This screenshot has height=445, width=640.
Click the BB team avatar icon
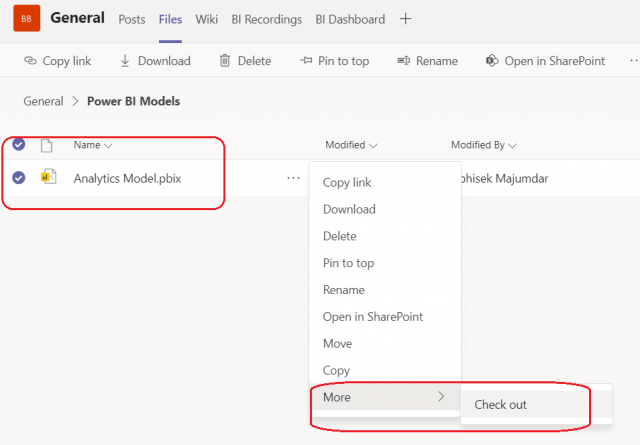[27, 18]
